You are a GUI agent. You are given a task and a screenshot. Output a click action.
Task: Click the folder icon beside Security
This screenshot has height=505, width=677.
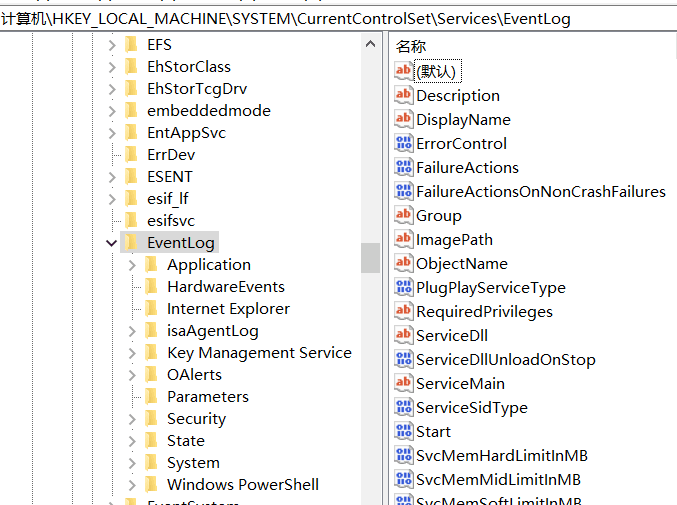[x=151, y=418]
